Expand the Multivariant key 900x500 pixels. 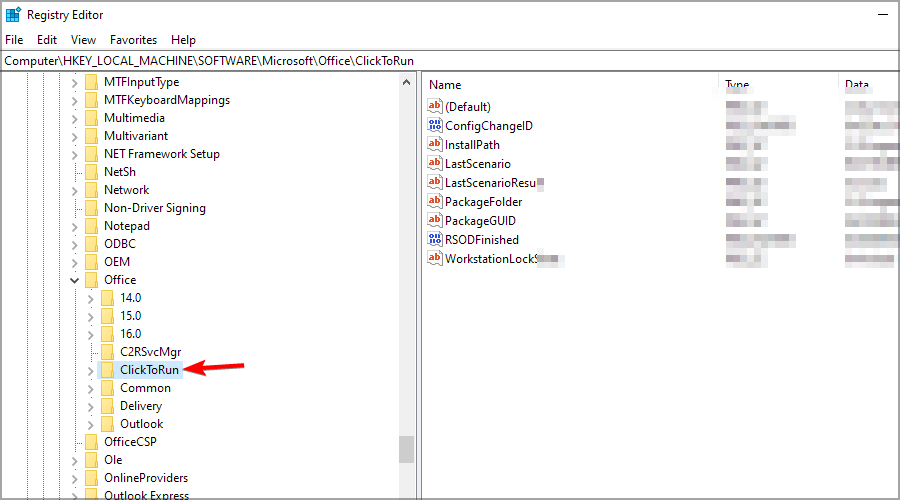tap(74, 137)
